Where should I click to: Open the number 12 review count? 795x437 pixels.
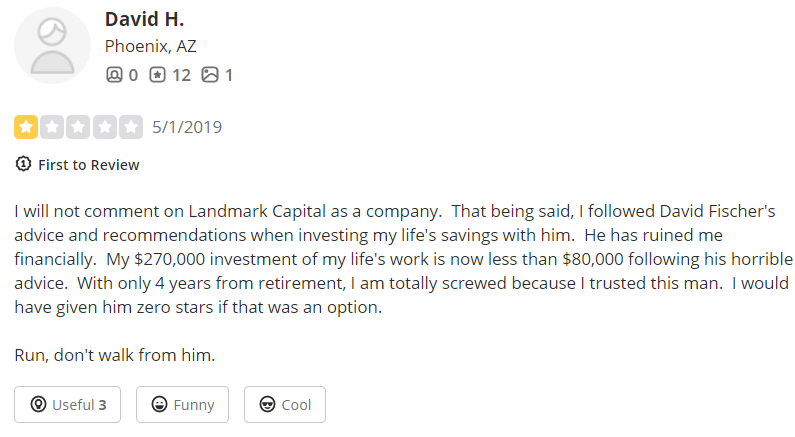[182, 75]
